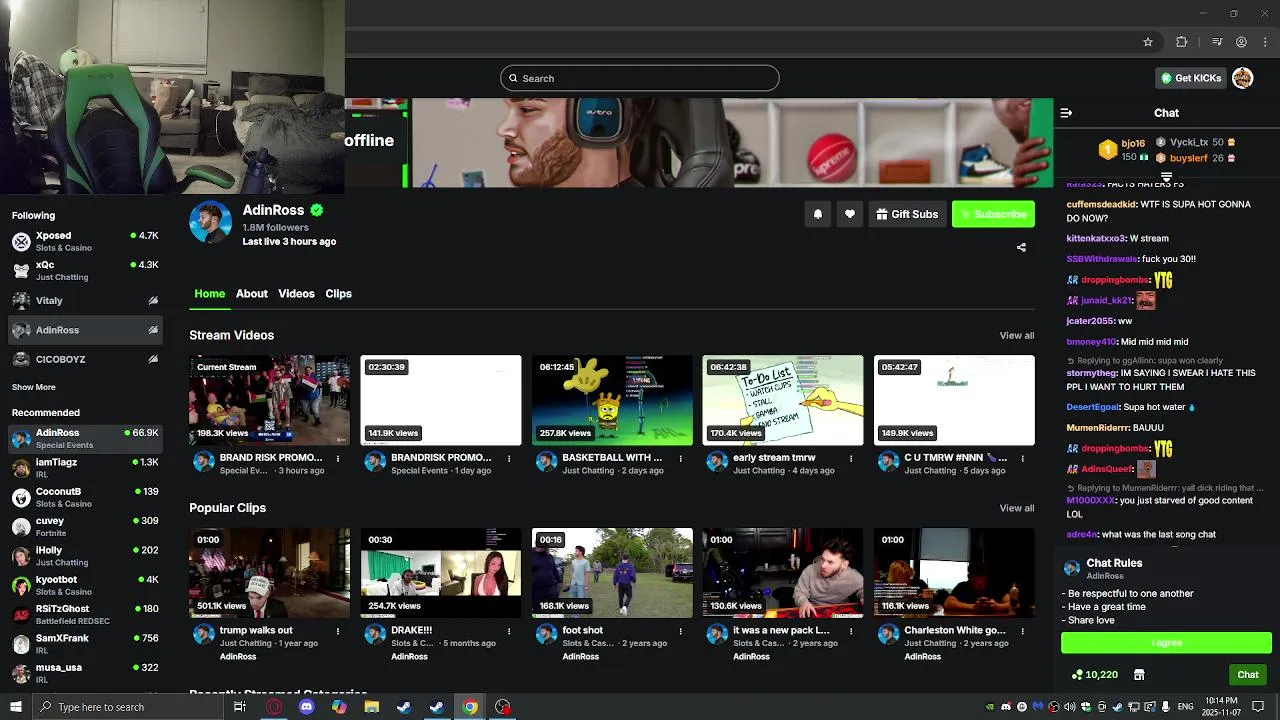Open Discord from the taskbar
This screenshot has width=1280, height=720.
tap(307, 707)
